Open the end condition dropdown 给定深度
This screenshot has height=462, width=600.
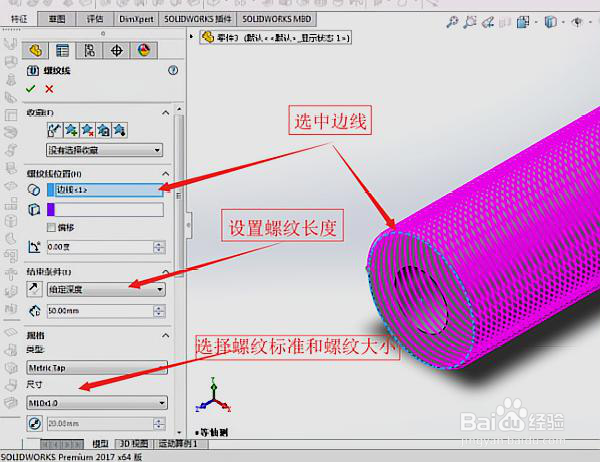(x=106, y=289)
